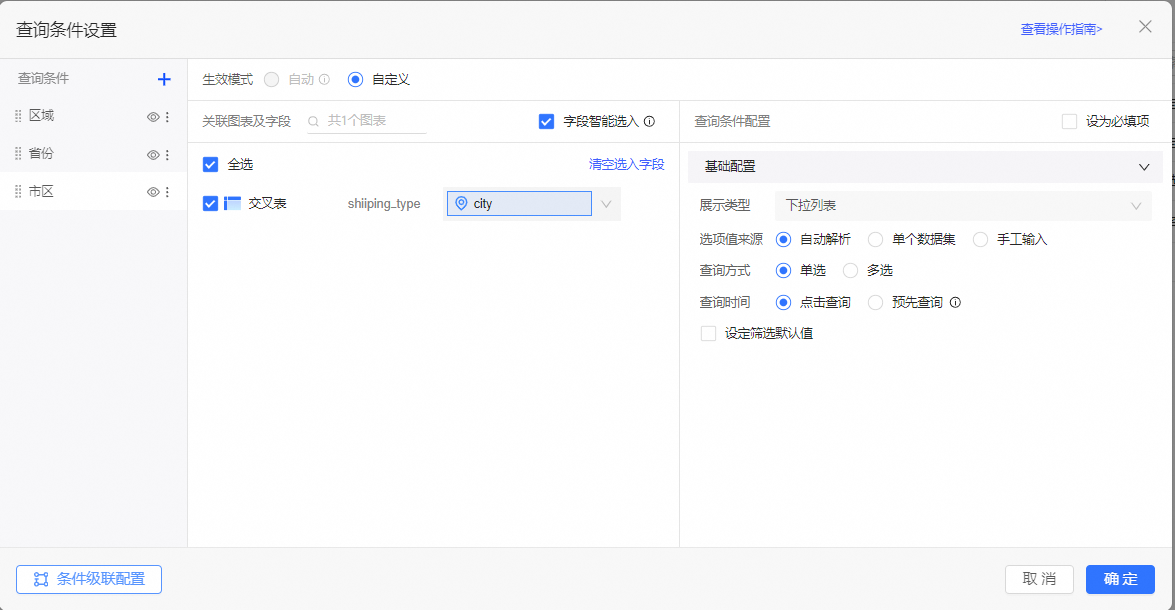Viewport: 1175px width, 610px height.
Task: Click 清空选入字段 link
Action: click(626, 164)
